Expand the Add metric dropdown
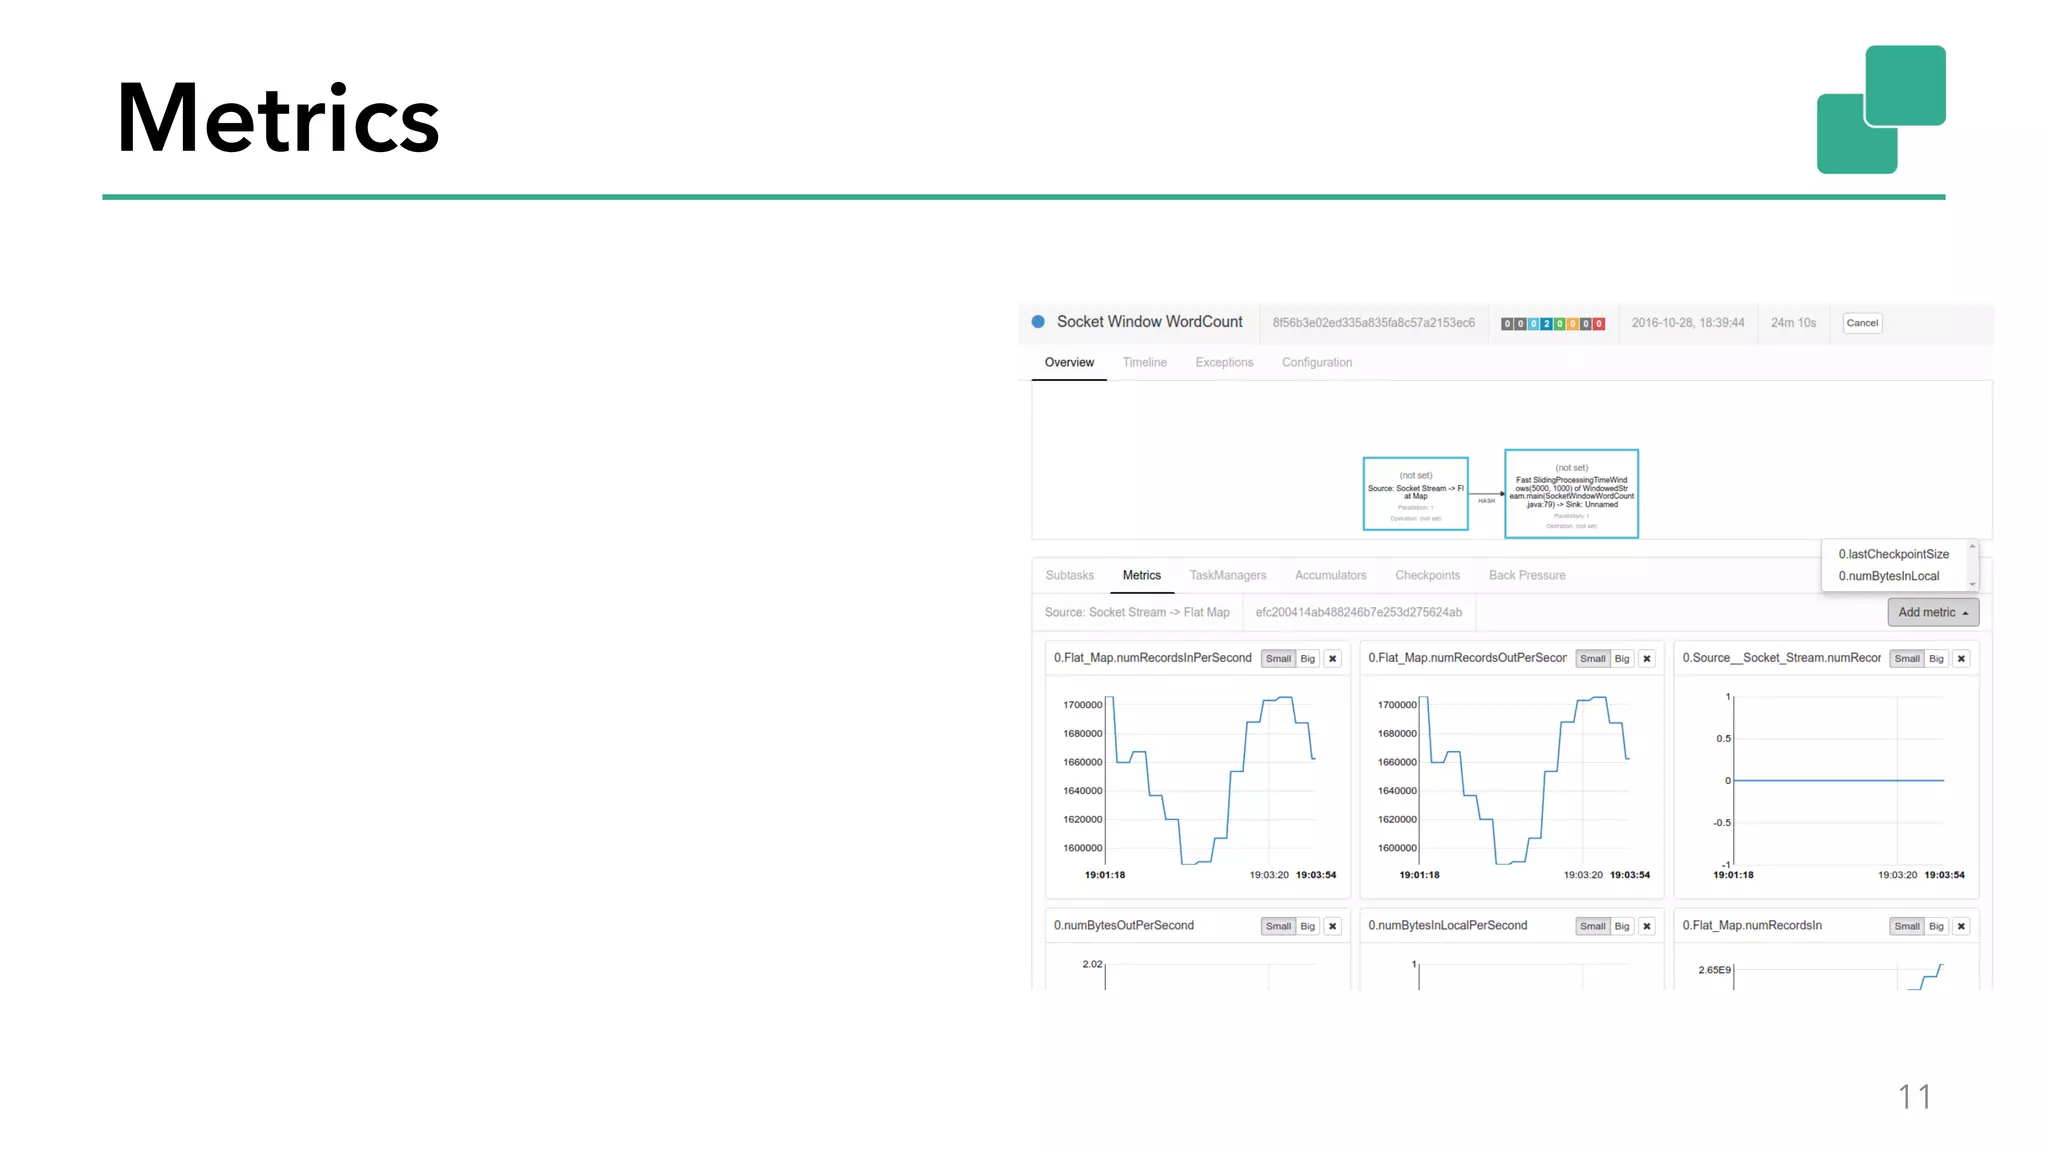The image size is (2048, 1152). coord(1932,613)
